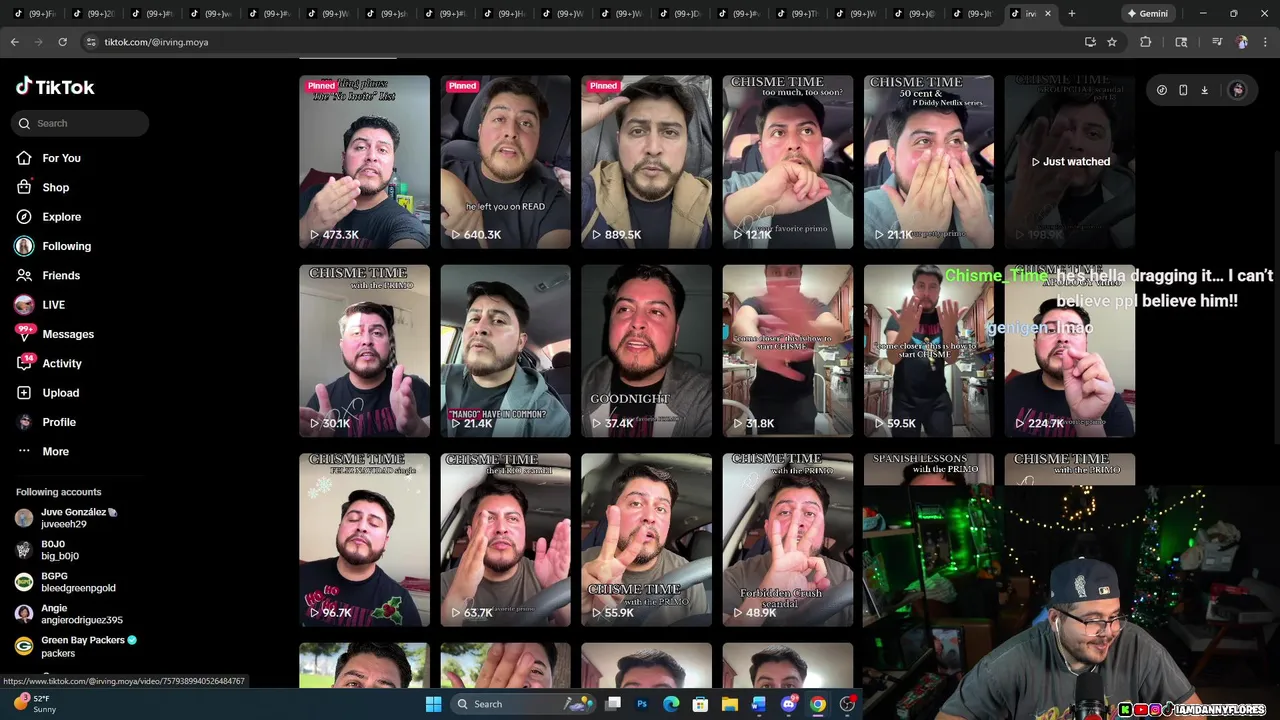Image resolution: width=1280 pixels, height=720 pixels.
Task: Click the phone app icon in floating toolbar
Action: pyautogui.click(x=1183, y=90)
